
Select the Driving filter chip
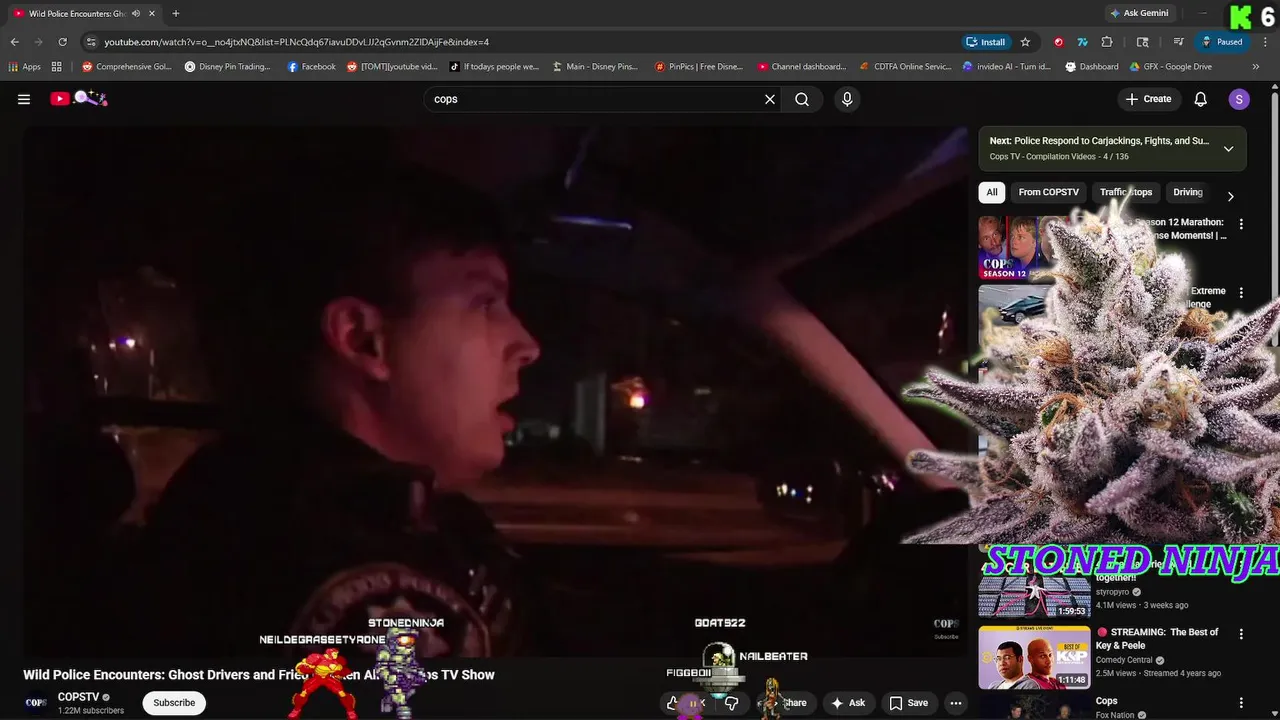pyautogui.click(x=1187, y=192)
